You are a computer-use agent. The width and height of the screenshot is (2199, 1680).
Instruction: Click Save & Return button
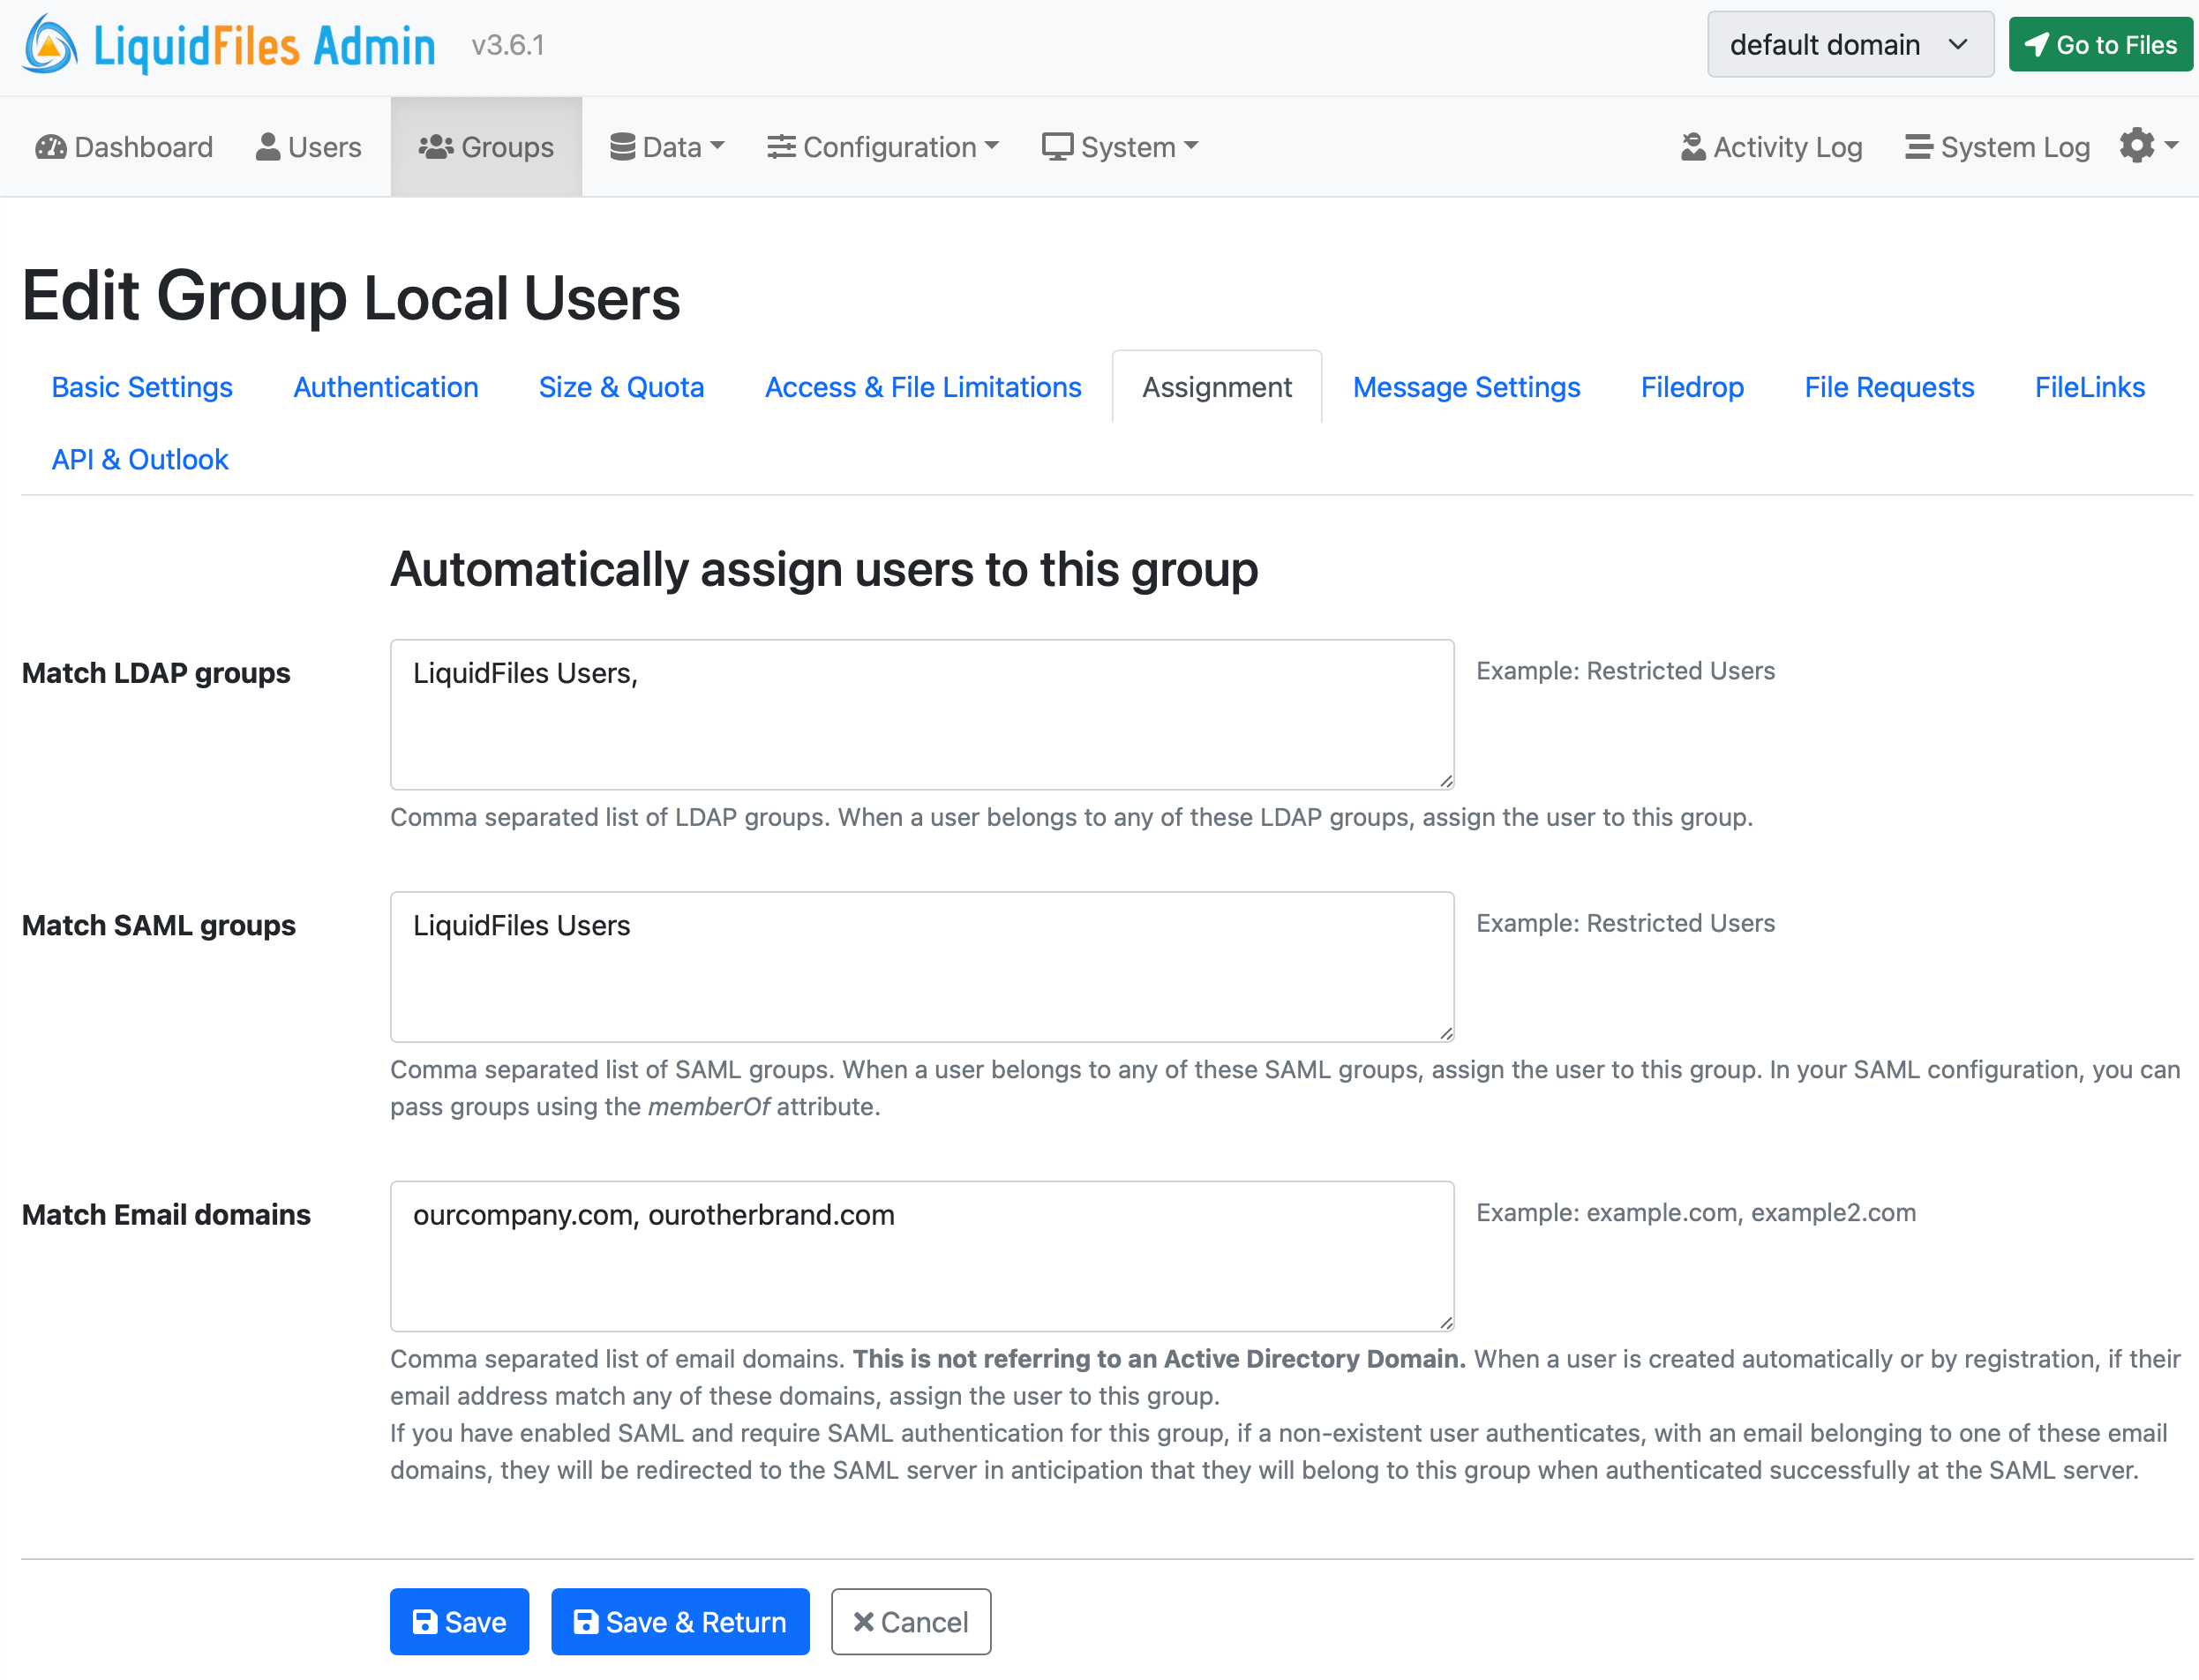tap(680, 1621)
